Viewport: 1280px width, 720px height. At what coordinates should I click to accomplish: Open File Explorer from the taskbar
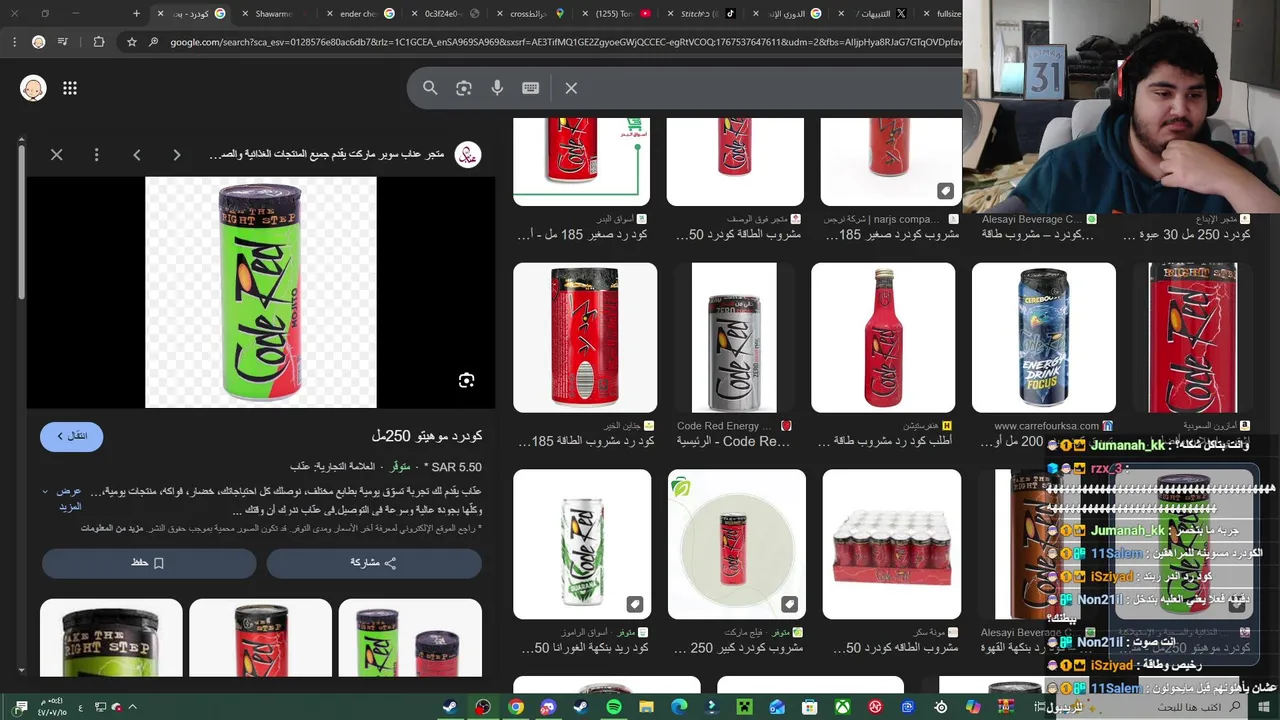(x=647, y=707)
